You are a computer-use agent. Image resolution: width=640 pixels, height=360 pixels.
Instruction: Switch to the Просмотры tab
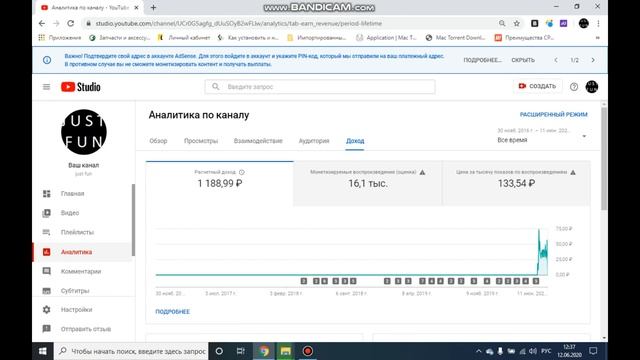coord(201,141)
